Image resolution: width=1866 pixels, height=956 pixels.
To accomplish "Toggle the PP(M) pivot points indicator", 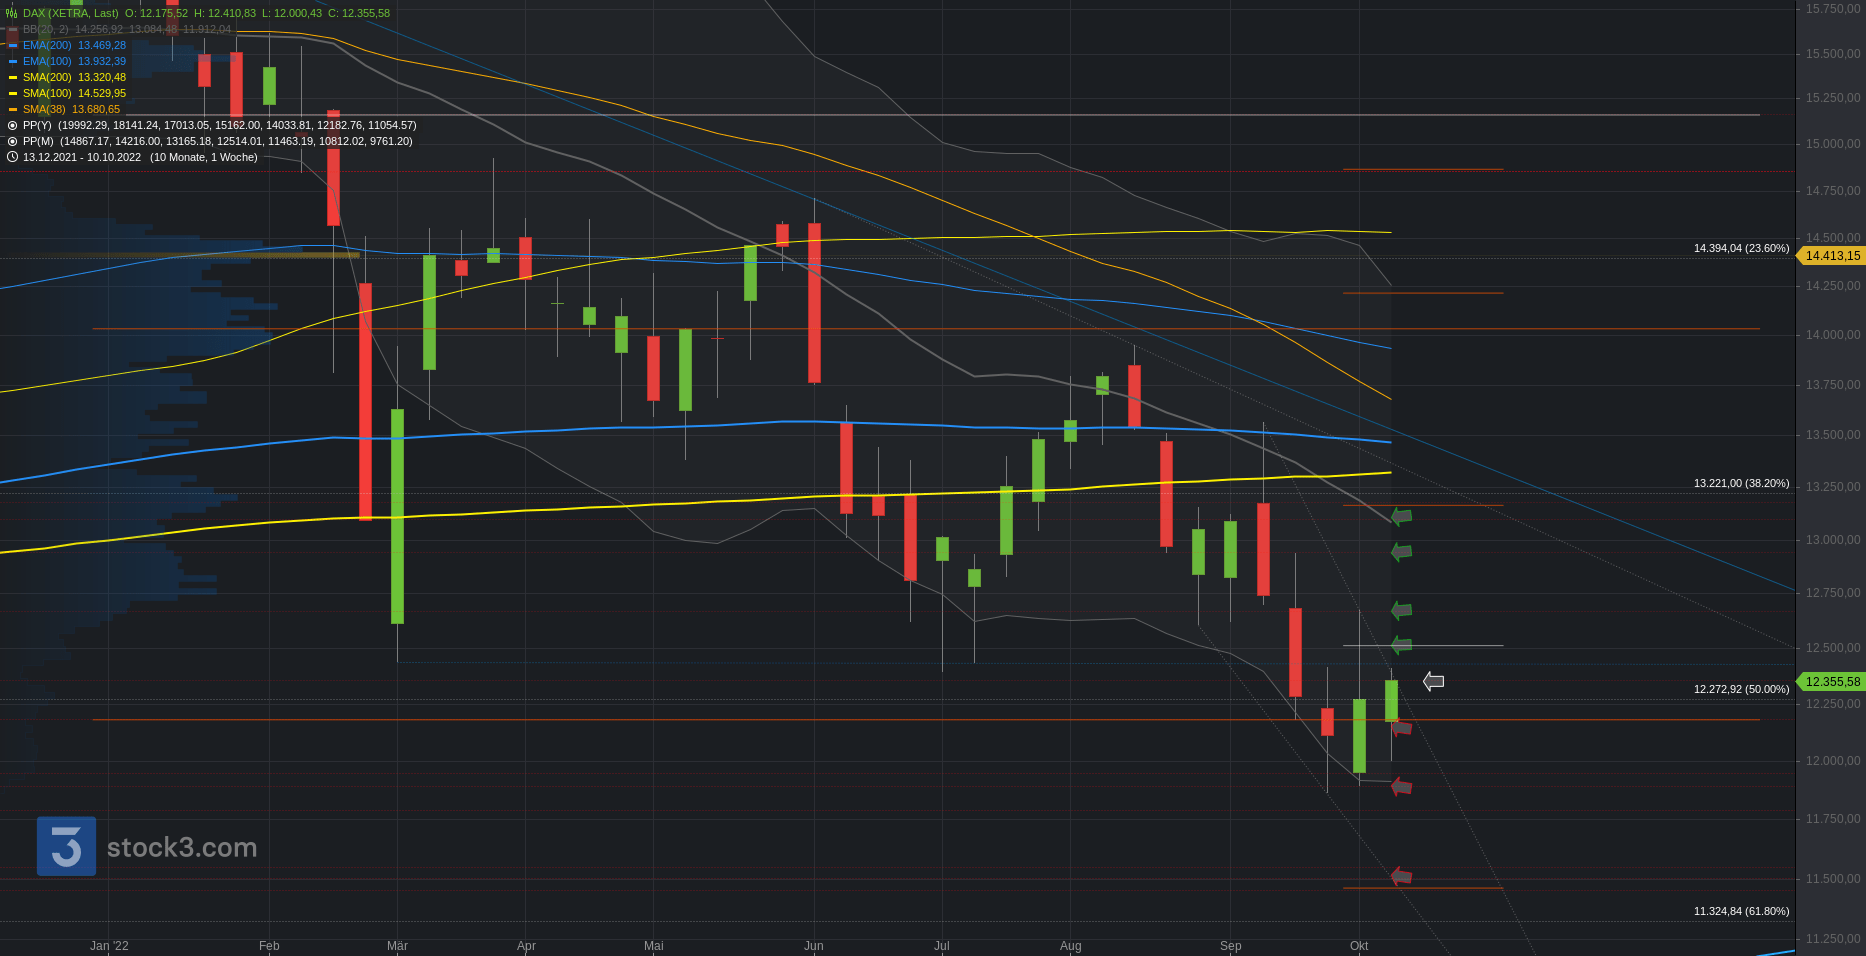I will point(12,141).
